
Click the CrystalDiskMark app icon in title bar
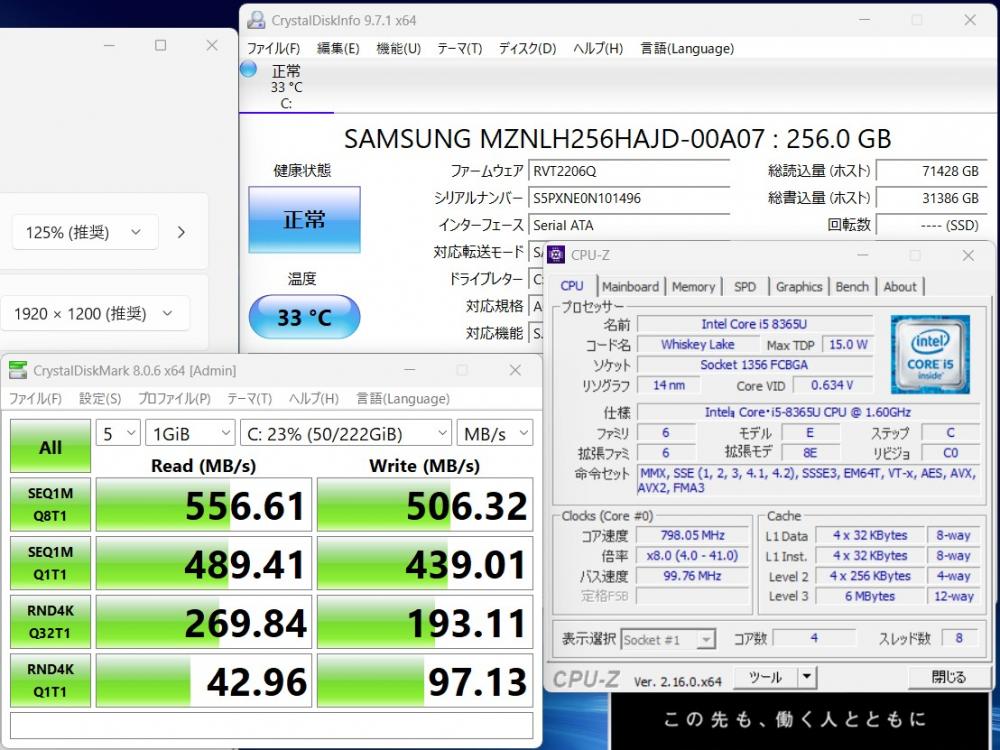[x=18, y=370]
